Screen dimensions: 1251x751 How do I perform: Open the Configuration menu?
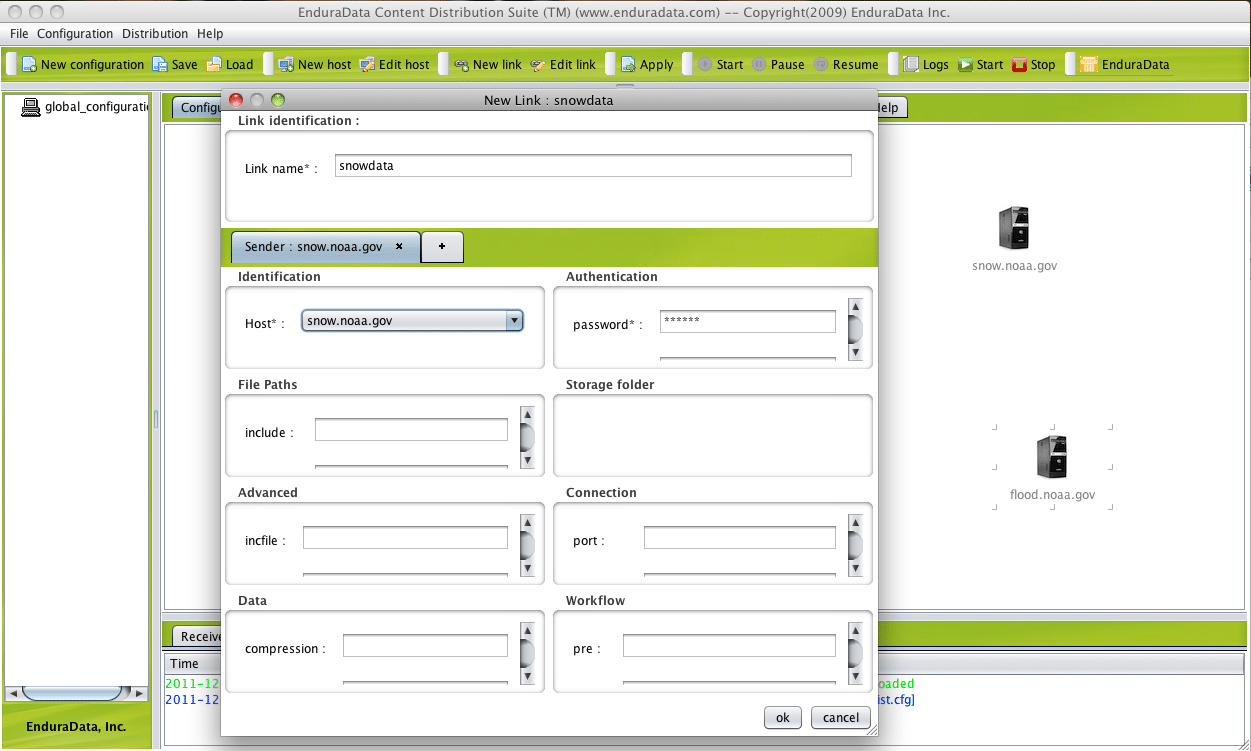[75, 33]
